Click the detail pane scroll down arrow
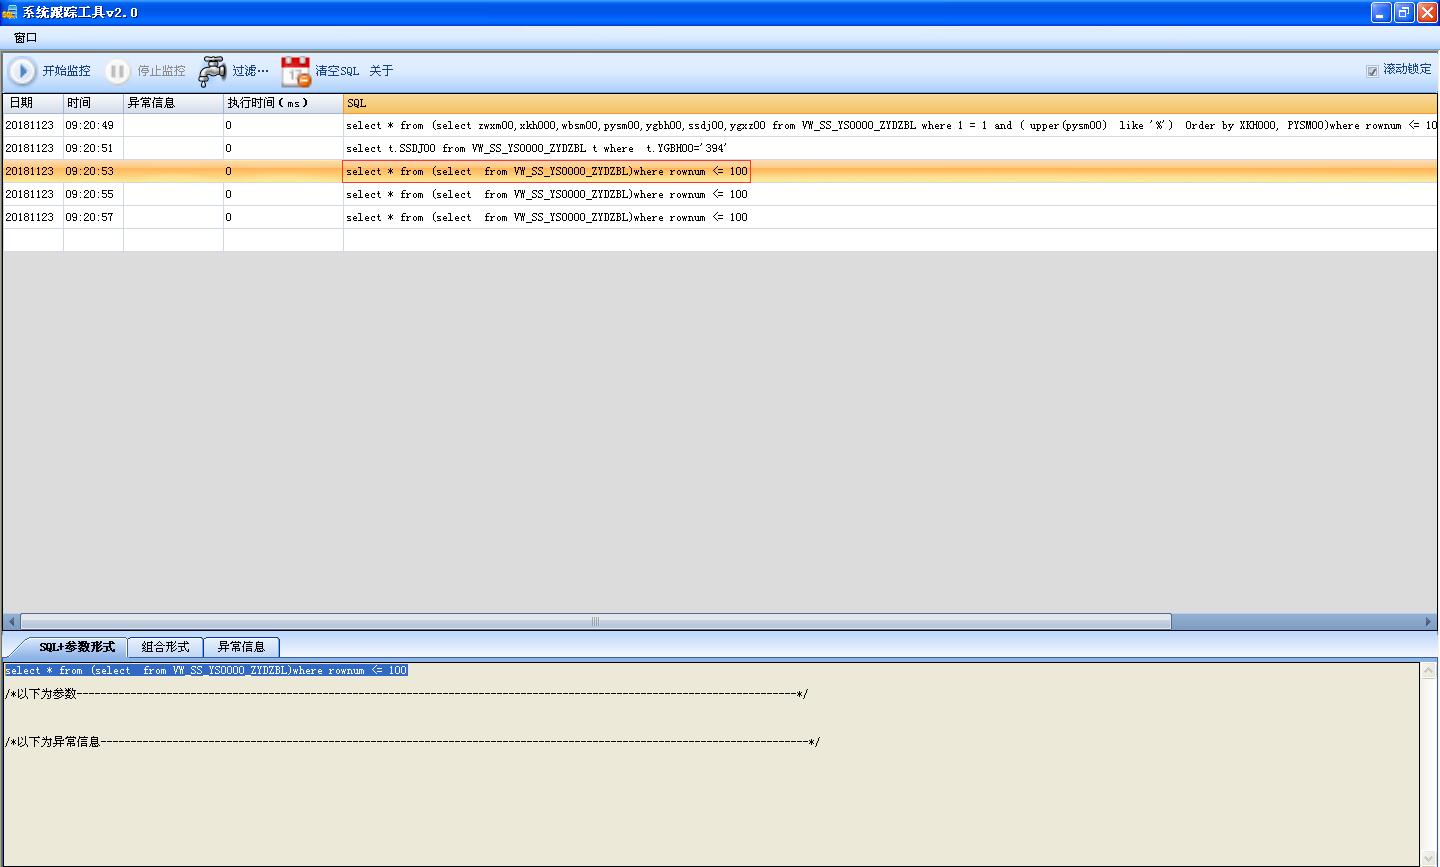Image resolution: width=1440 pixels, height=867 pixels. click(1429, 857)
